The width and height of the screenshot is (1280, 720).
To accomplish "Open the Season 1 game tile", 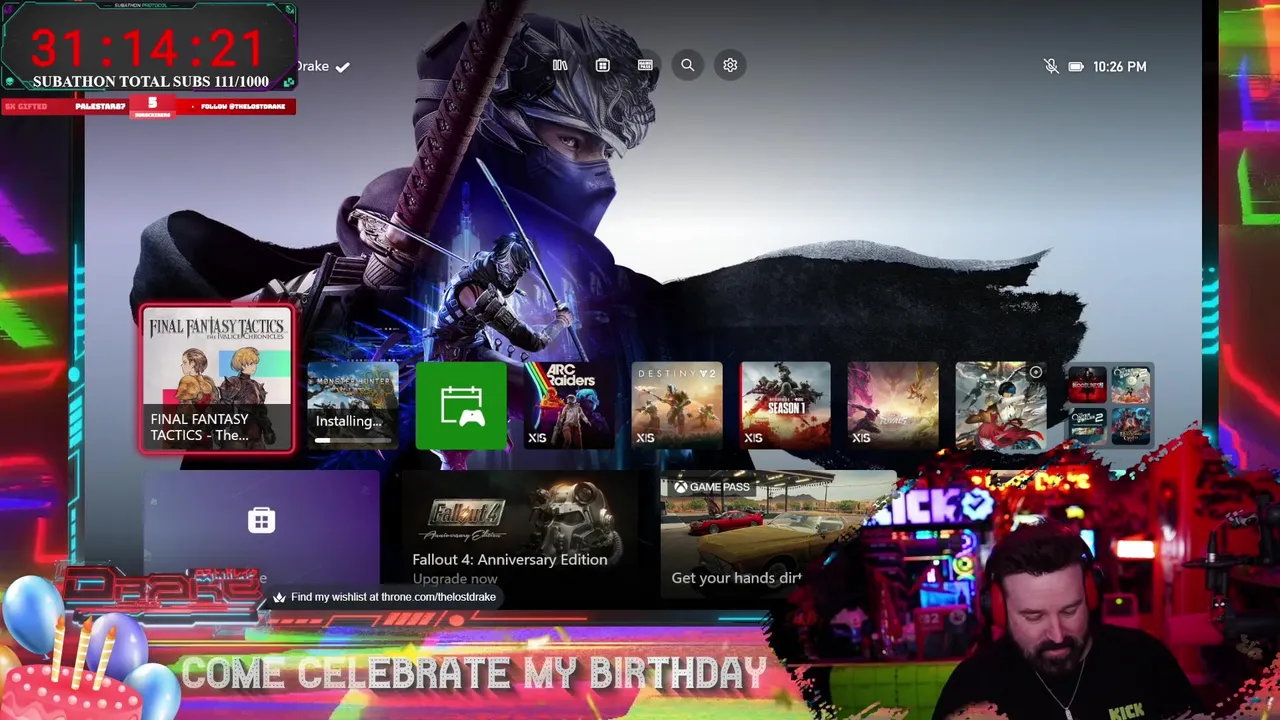I will click(785, 405).
